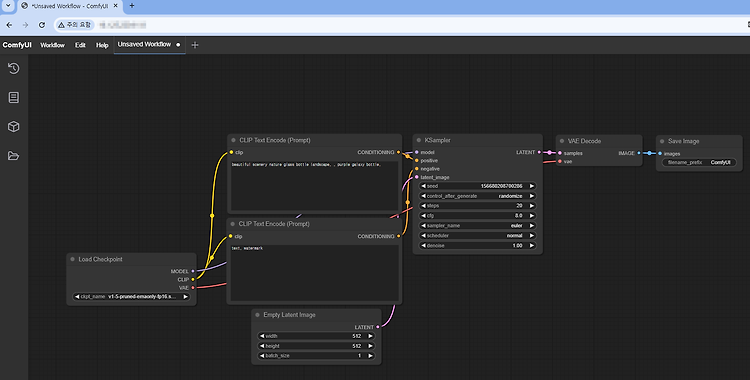This screenshot has width=750, height=380.
Task: Click the Load Checkpoint CLIP output socket
Action: (x=193, y=279)
